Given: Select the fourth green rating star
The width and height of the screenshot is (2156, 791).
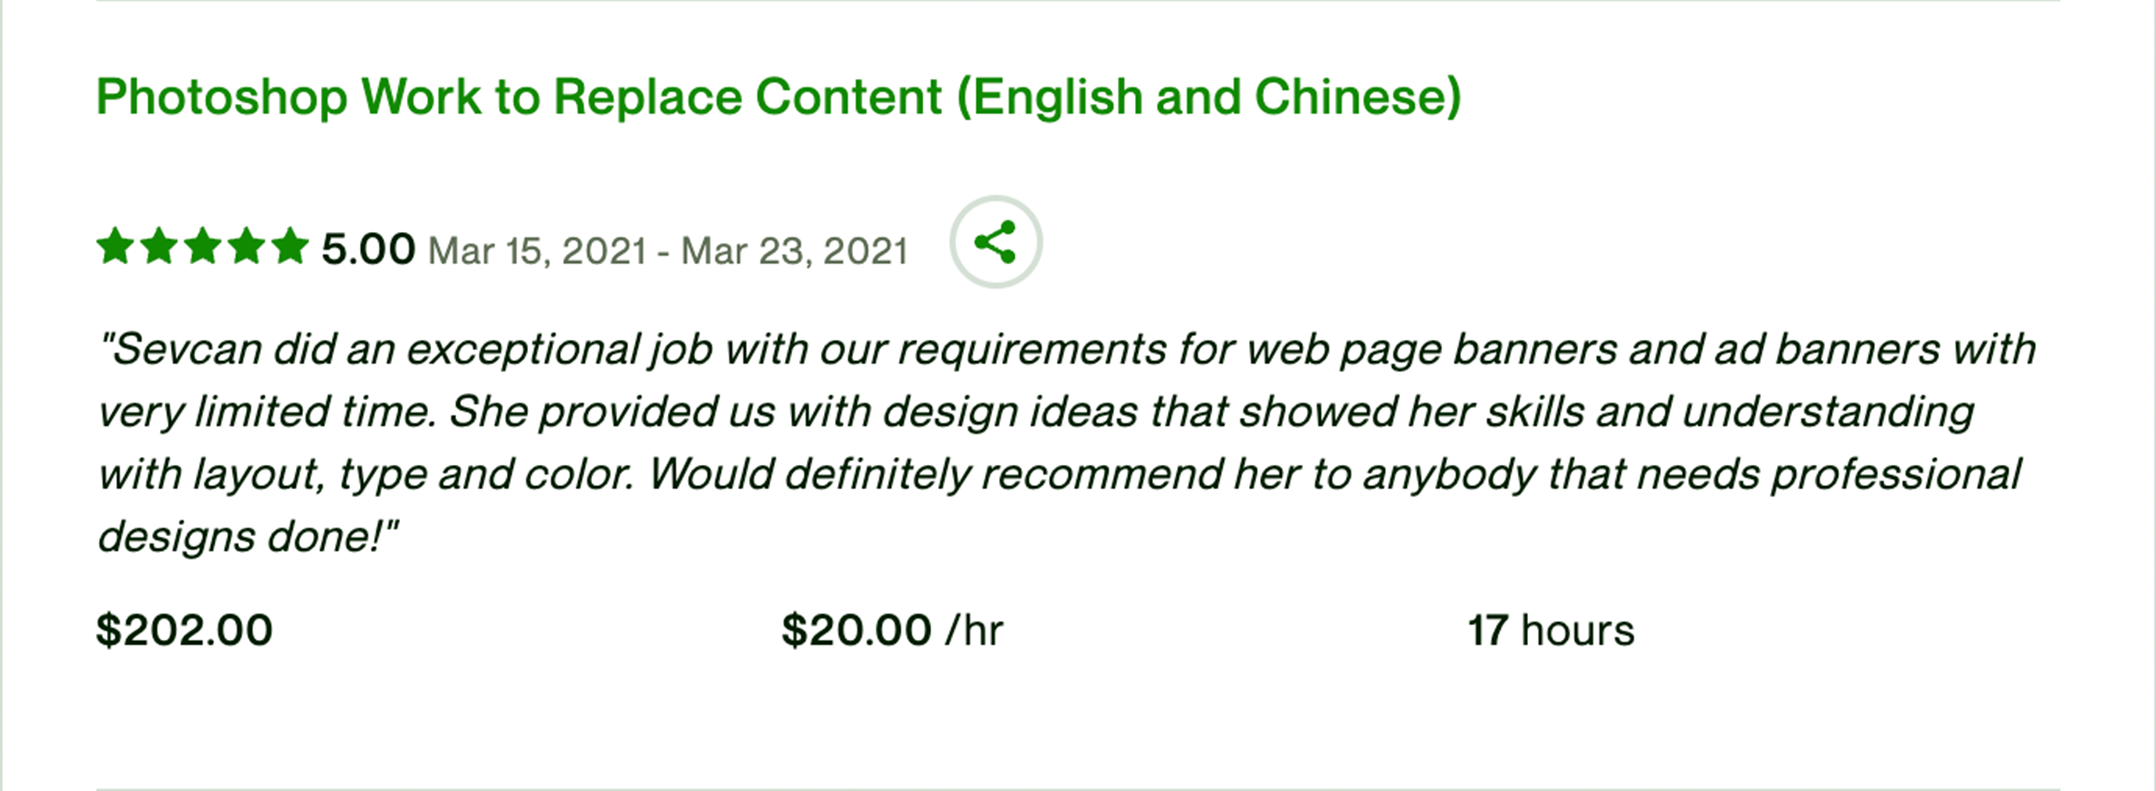Looking at the screenshot, I should click(x=246, y=246).
